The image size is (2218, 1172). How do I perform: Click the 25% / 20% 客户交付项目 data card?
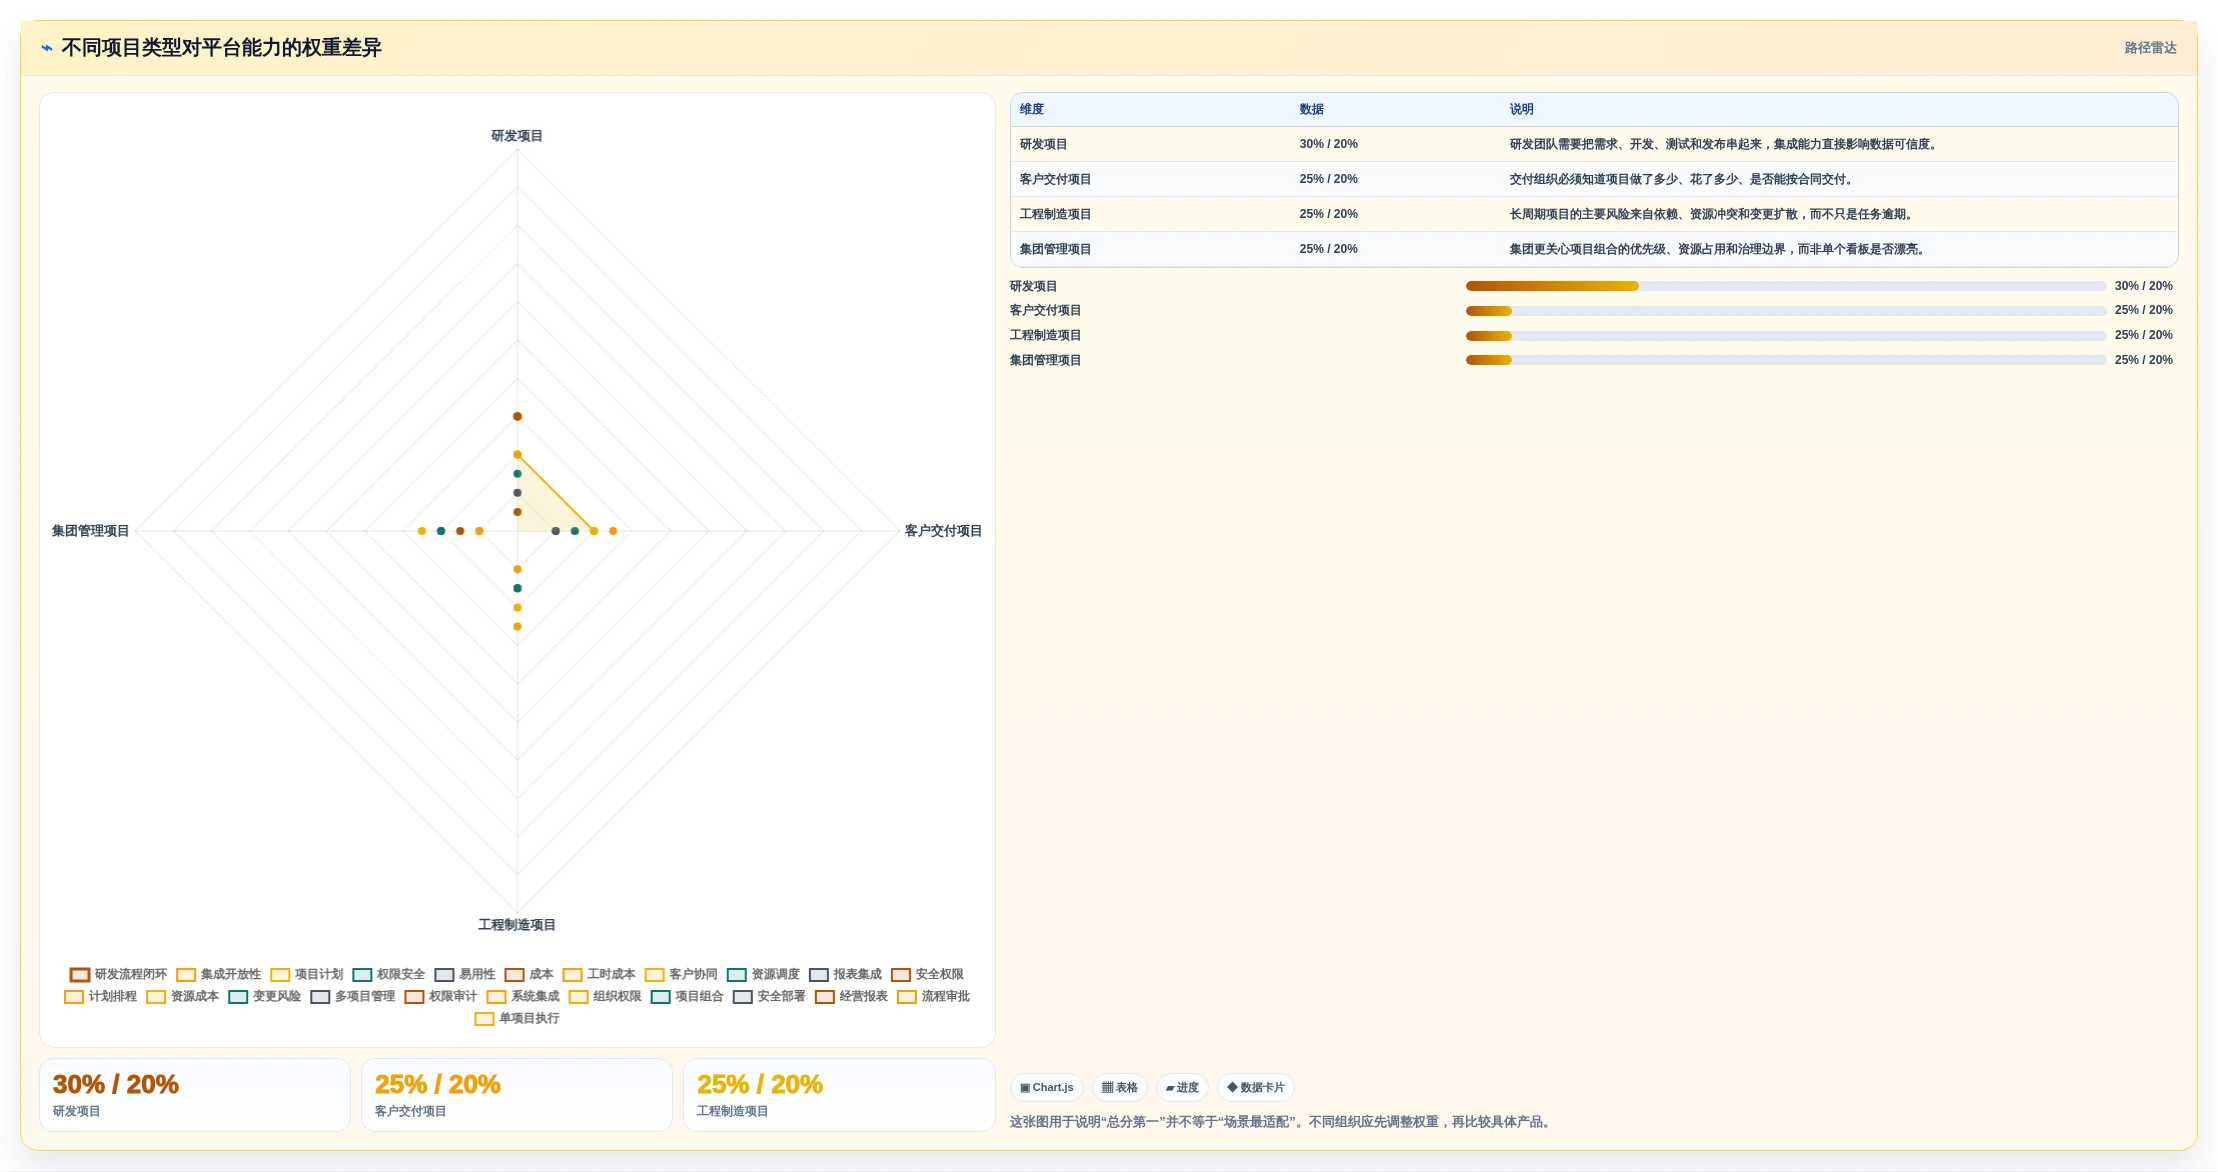tap(517, 1095)
